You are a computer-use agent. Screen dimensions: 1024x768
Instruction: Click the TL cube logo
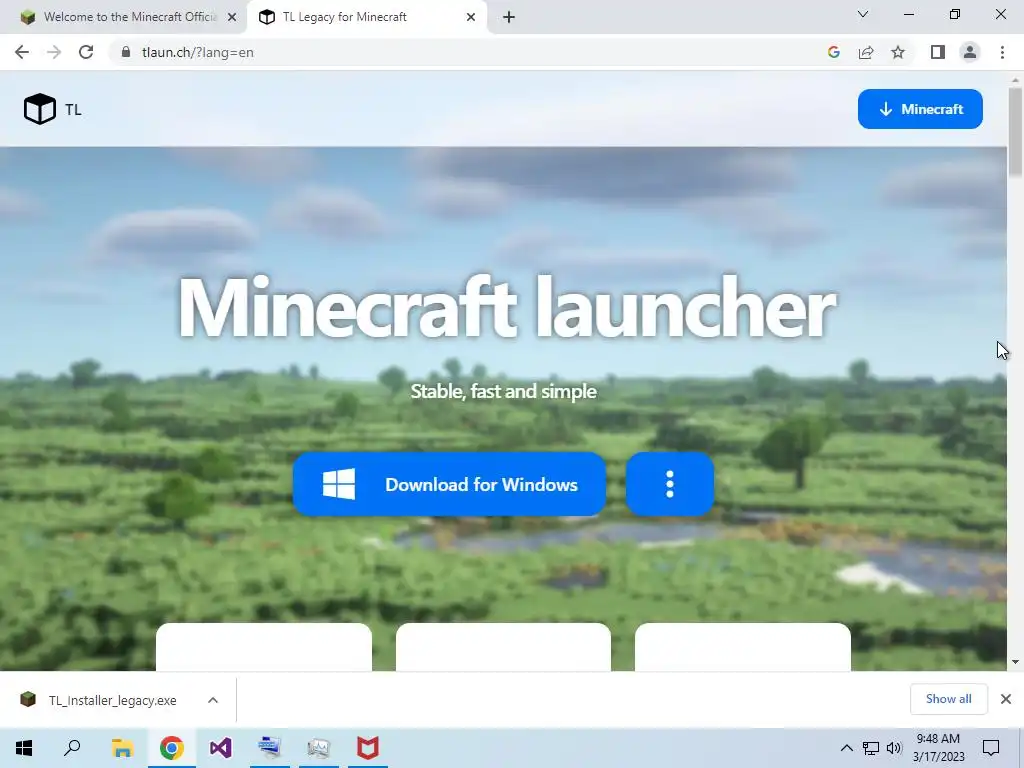(40, 109)
